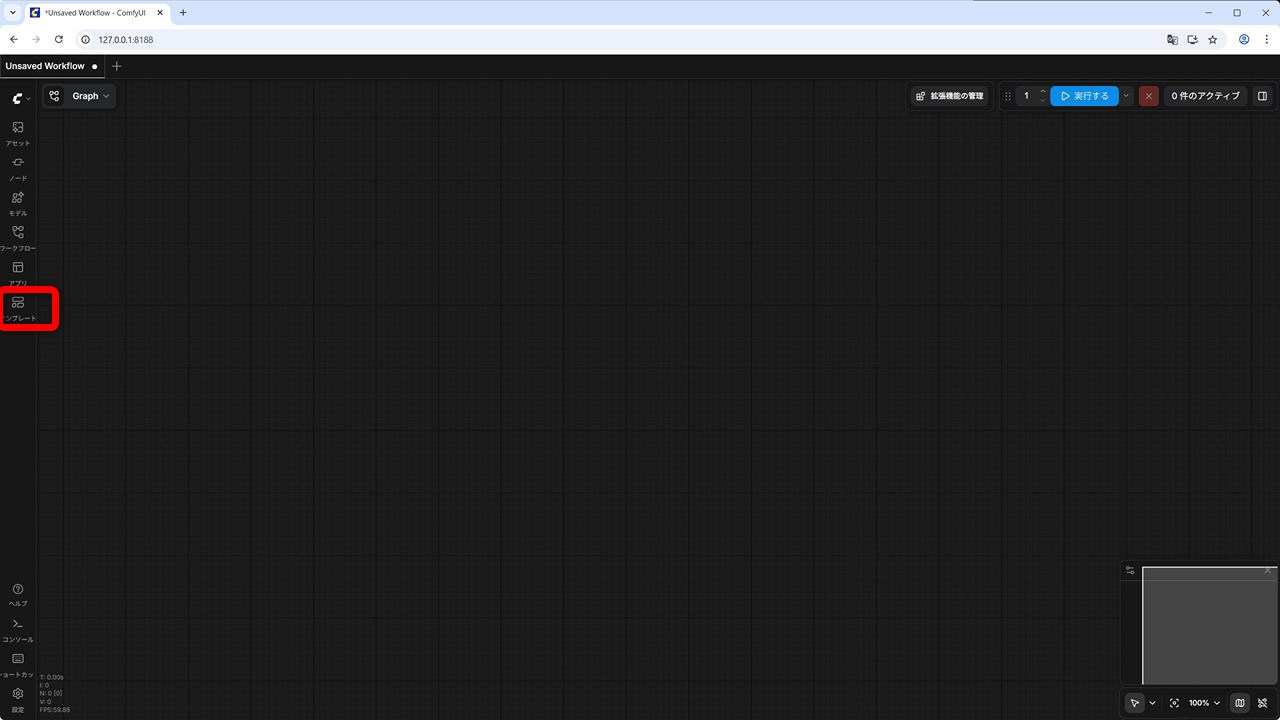Click the ヘルプ (Help) icon
The image size is (1280, 720).
click(18, 593)
